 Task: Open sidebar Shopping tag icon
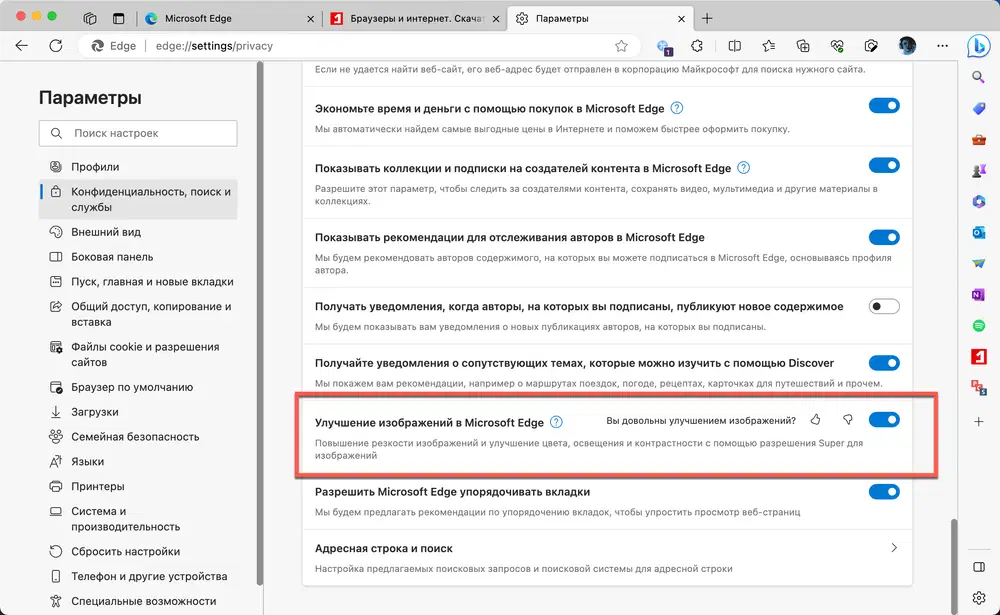[x=978, y=108]
